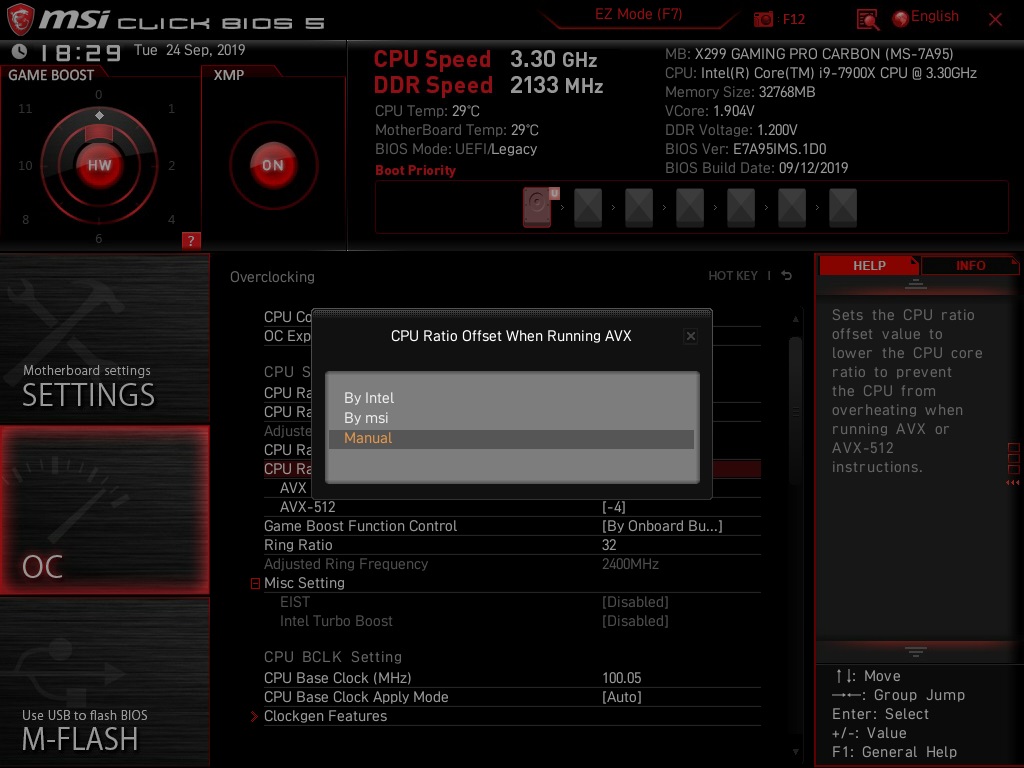Click the help panel top collapse handle
The width and height of the screenshot is (1024, 768).
(x=916, y=283)
